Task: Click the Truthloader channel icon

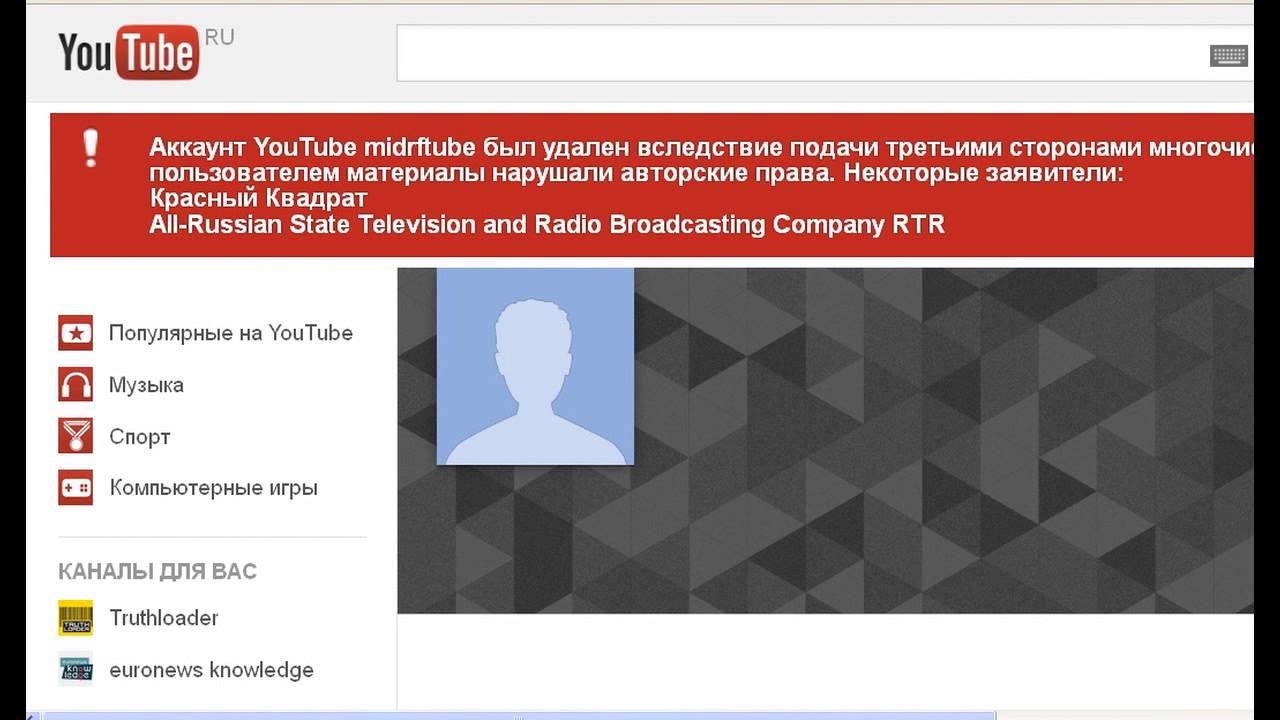Action: 75,618
